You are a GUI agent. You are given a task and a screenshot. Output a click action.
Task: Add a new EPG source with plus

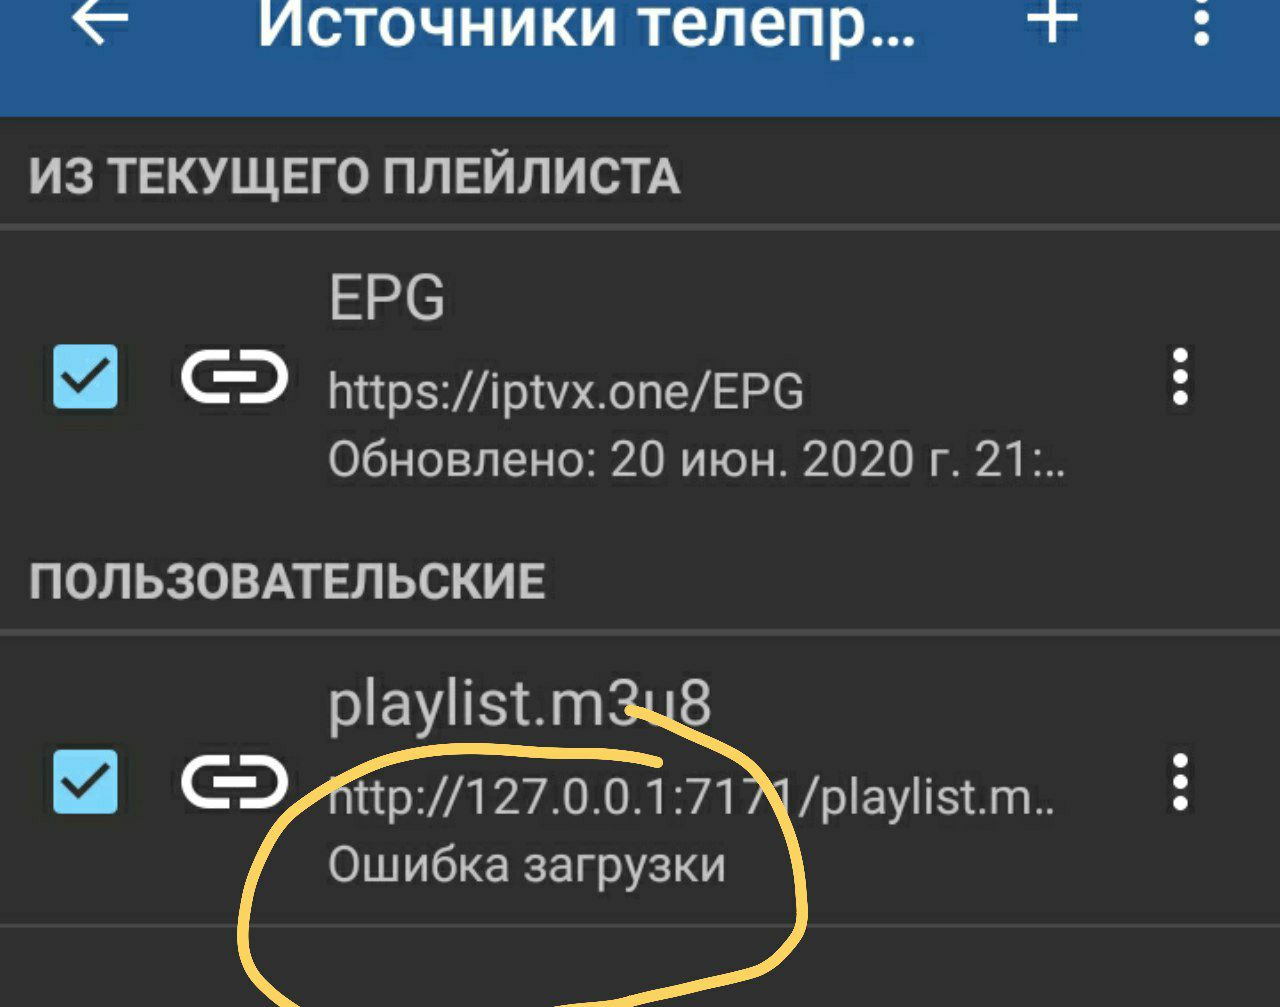1053,20
